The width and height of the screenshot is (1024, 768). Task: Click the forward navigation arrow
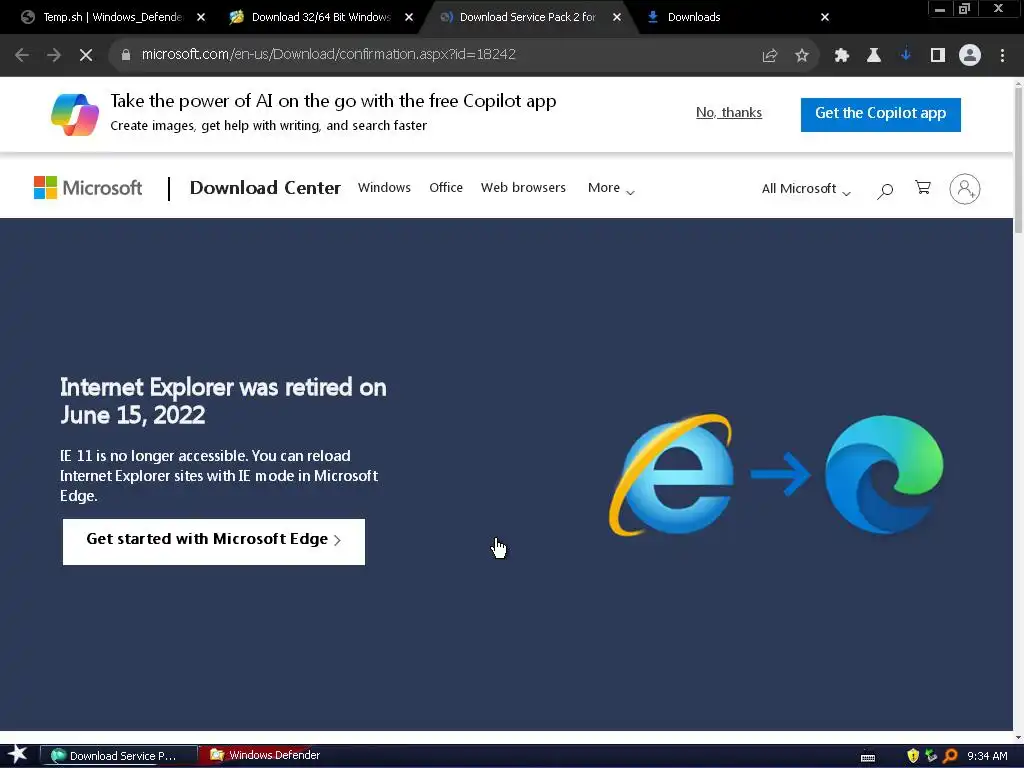[54, 55]
